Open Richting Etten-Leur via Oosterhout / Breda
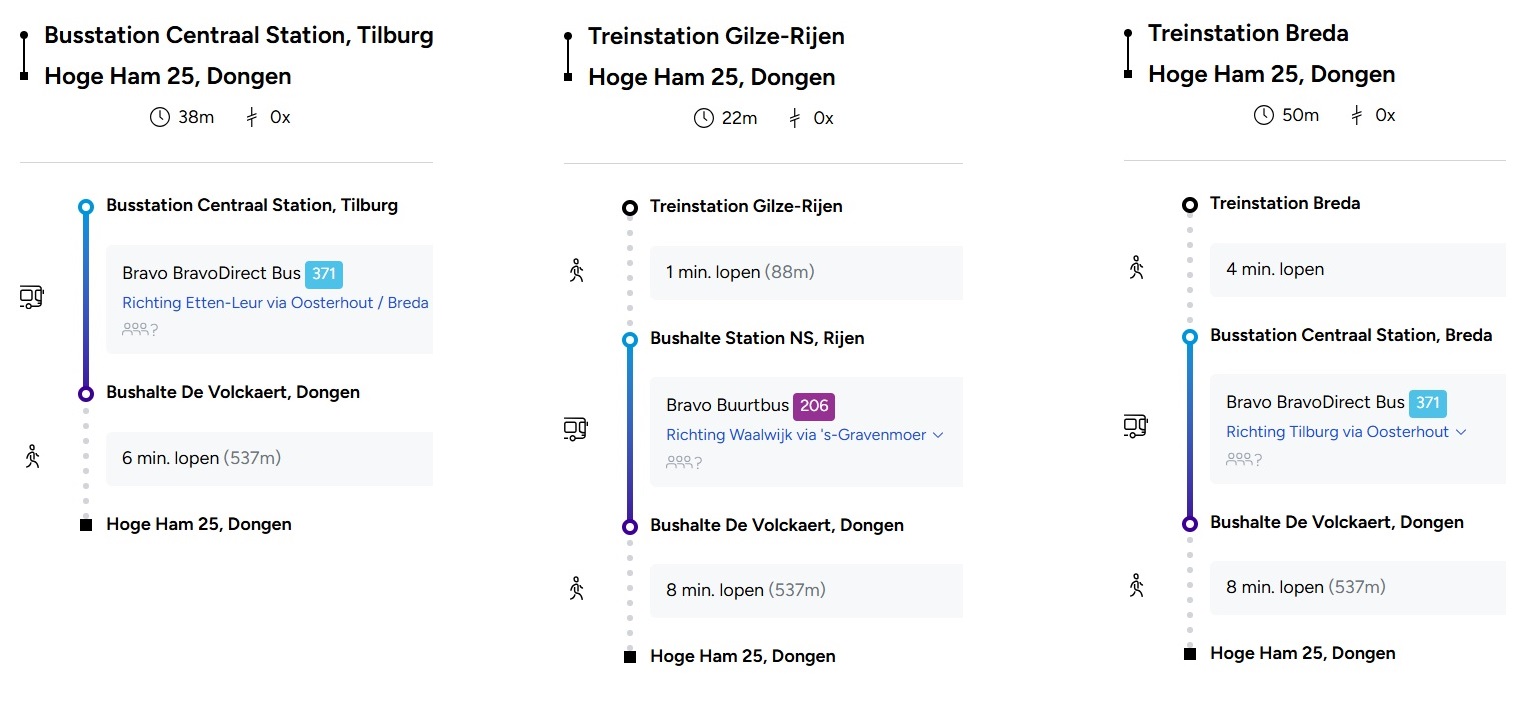This screenshot has height=710, width=1531. pyautogui.click(x=275, y=303)
